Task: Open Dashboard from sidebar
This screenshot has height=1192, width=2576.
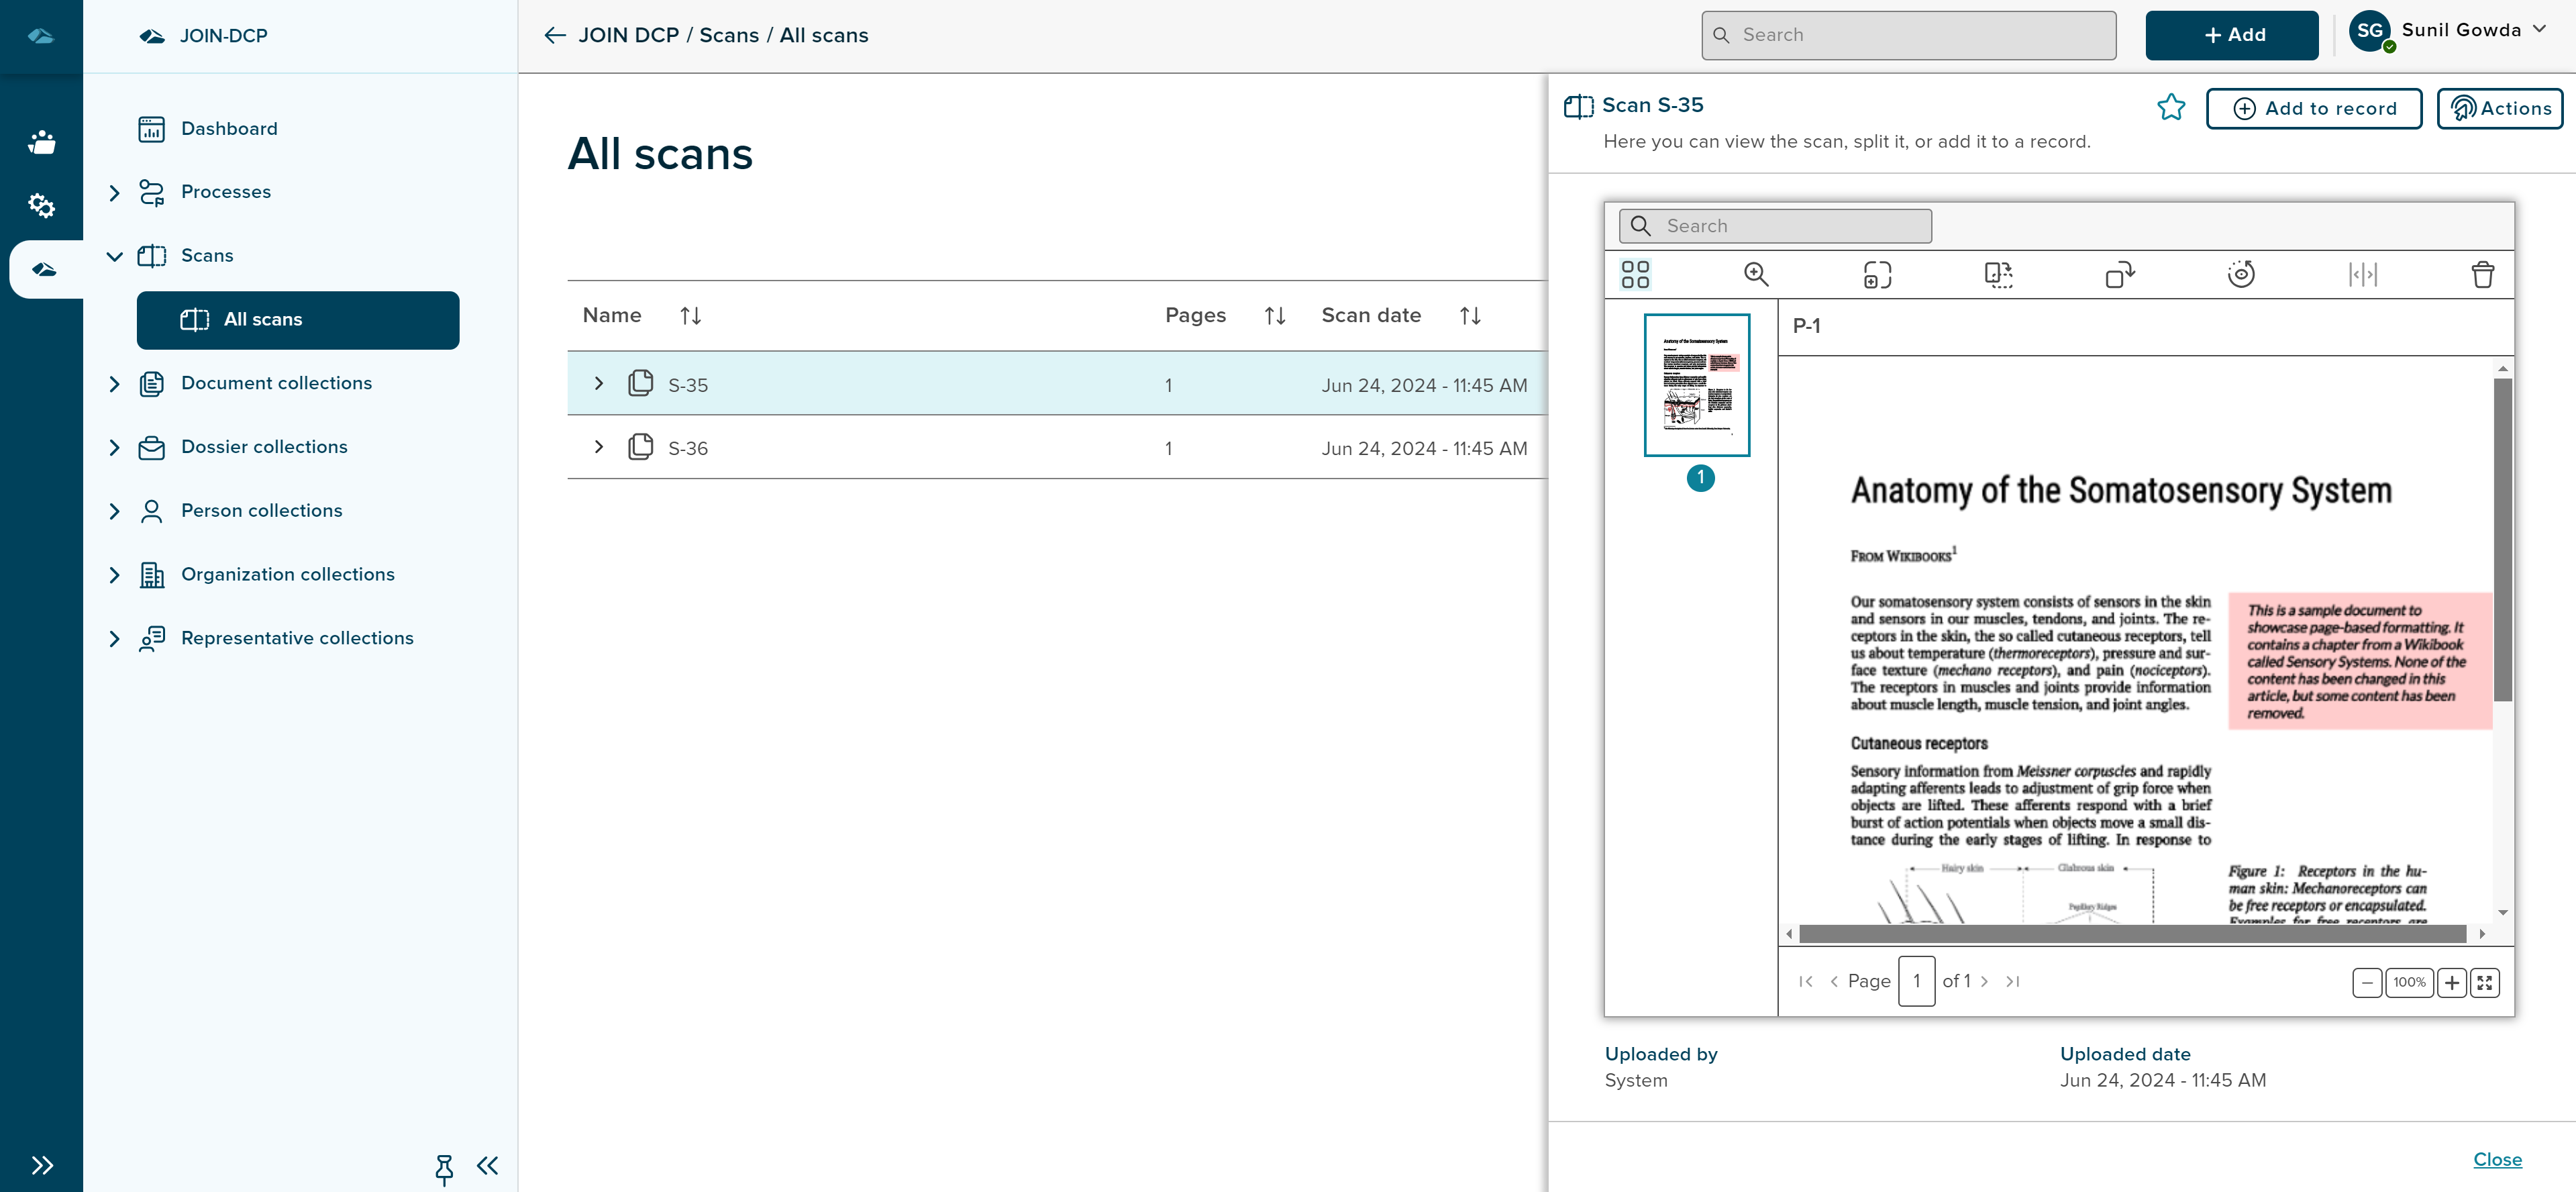Action: (x=229, y=129)
